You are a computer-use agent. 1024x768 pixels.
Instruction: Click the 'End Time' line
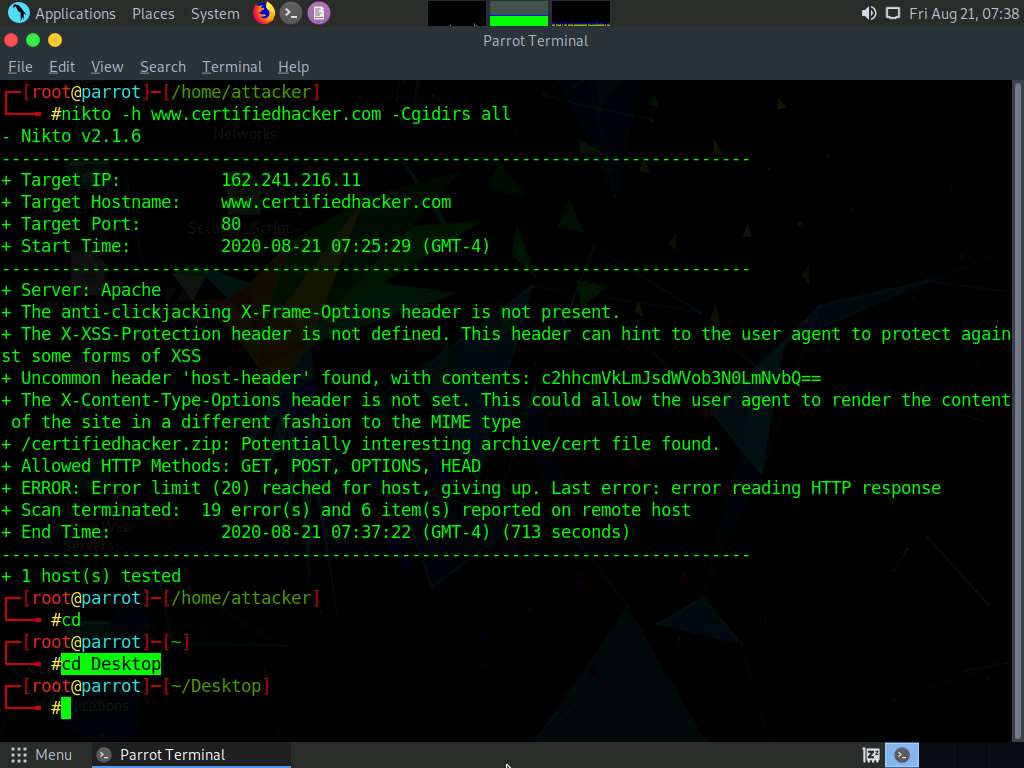pos(316,532)
